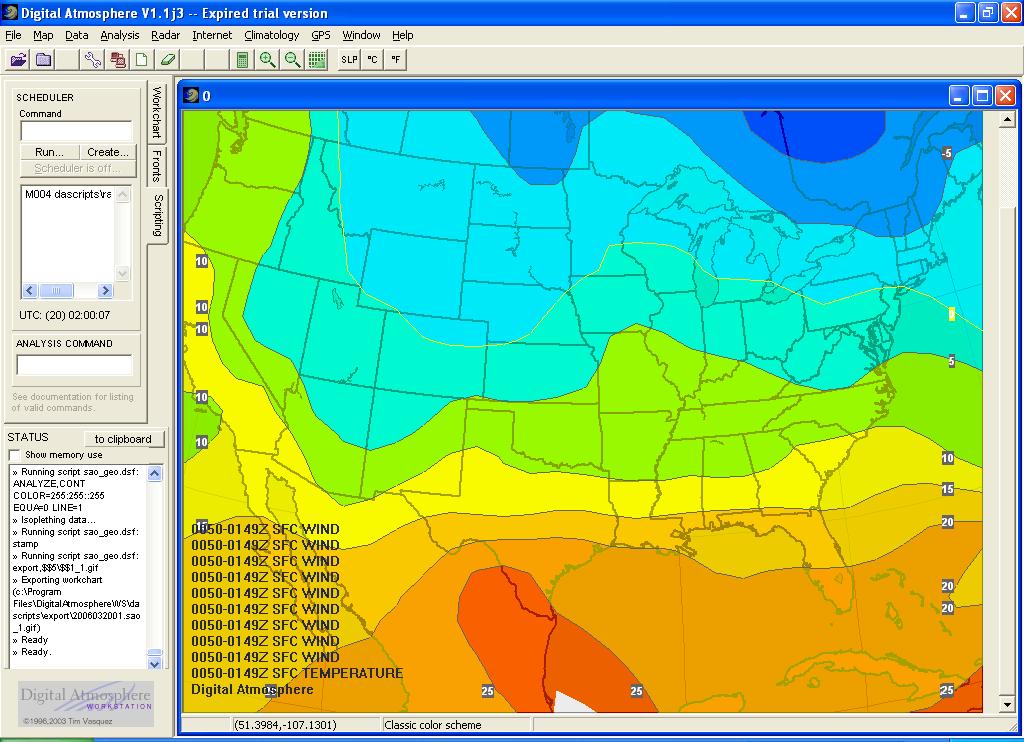The height and width of the screenshot is (742, 1024).
Task: Click the map window title icon
Action: pos(191,96)
